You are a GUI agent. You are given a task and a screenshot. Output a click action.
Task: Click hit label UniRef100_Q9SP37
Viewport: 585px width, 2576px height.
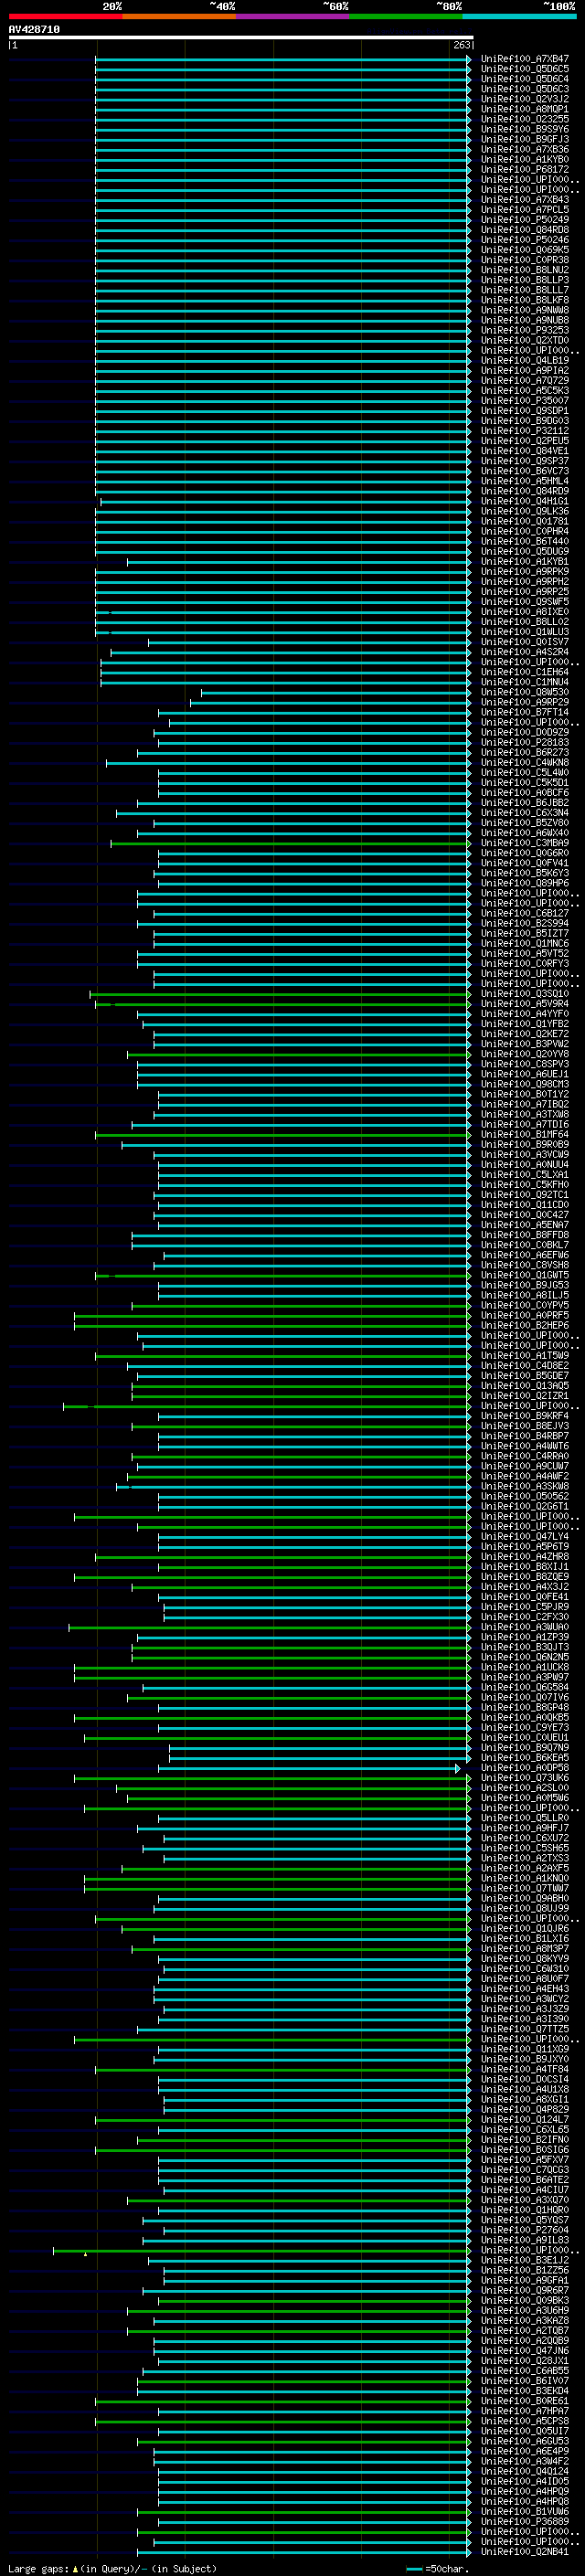pos(524,461)
